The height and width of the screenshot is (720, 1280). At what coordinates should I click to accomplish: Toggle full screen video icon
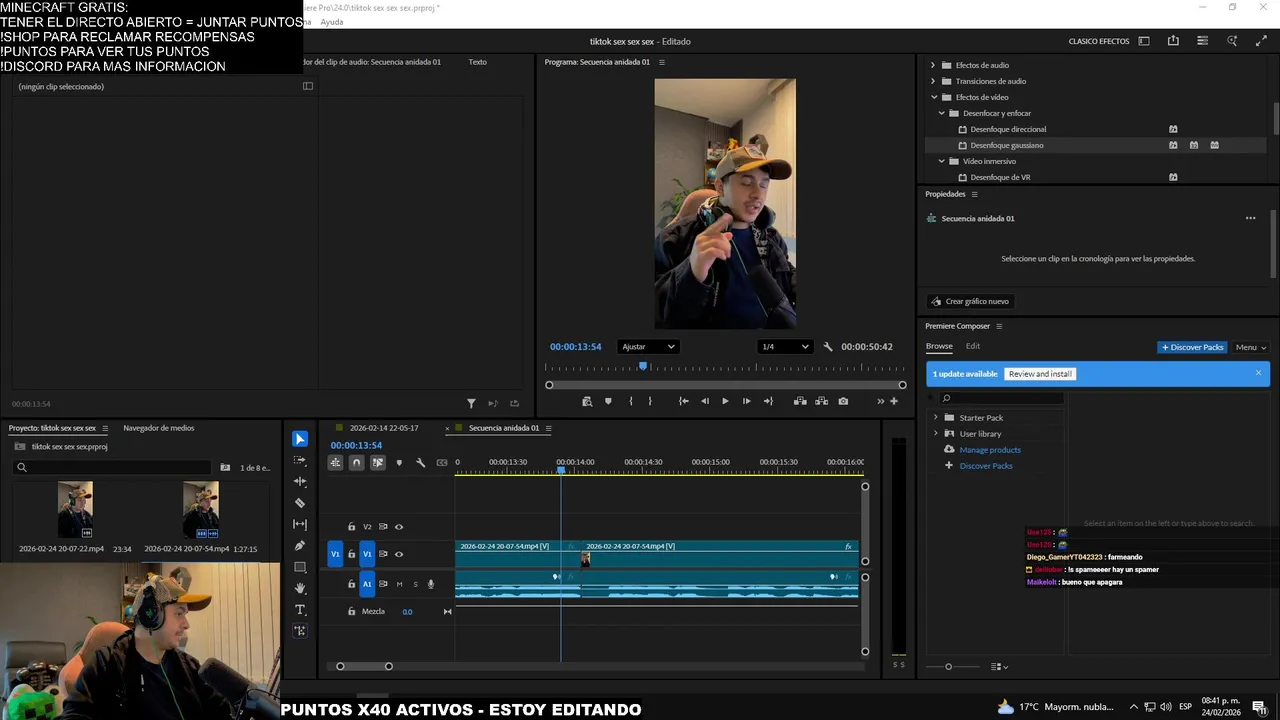coord(1261,41)
